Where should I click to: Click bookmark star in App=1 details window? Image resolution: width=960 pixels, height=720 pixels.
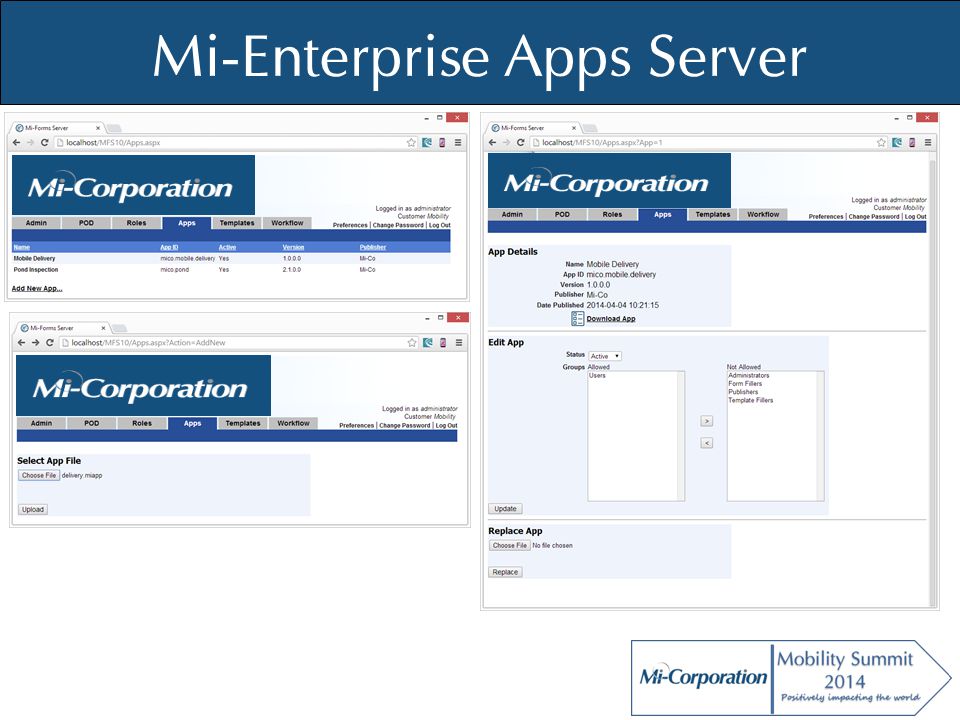[x=881, y=143]
